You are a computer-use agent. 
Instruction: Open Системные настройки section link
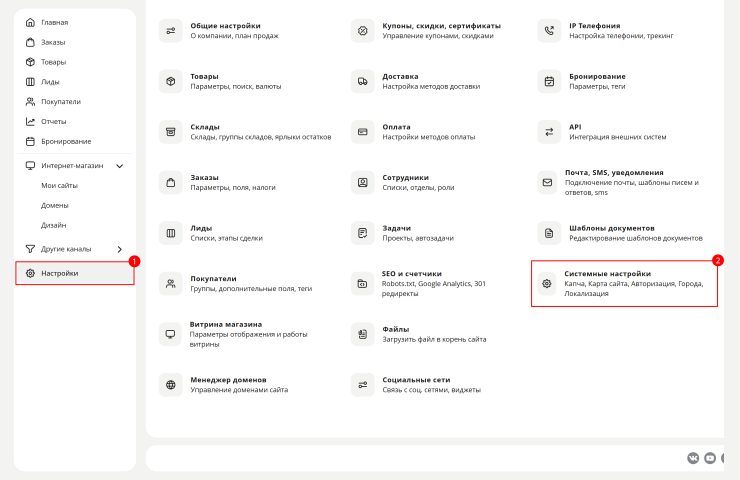tap(607, 274)
